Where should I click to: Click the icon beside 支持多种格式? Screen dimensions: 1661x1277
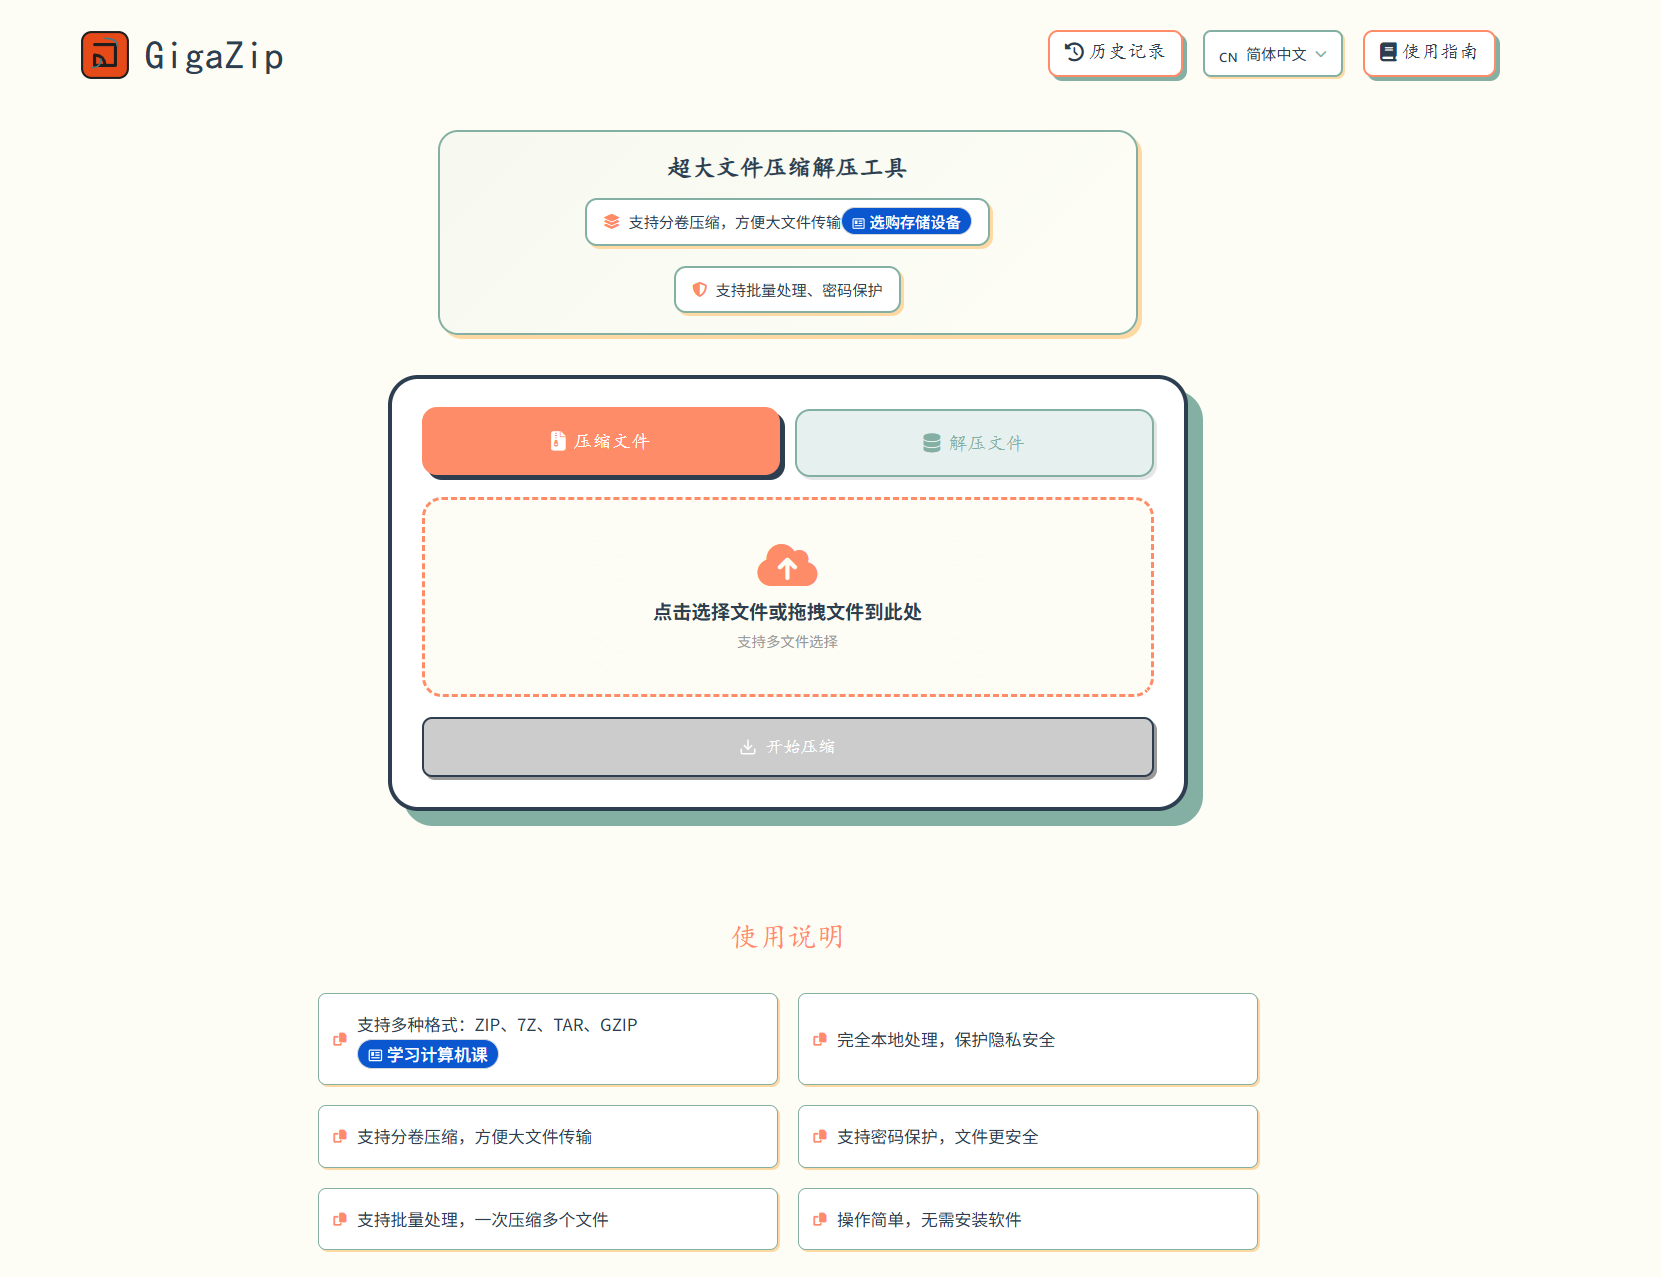point(340,1040)
